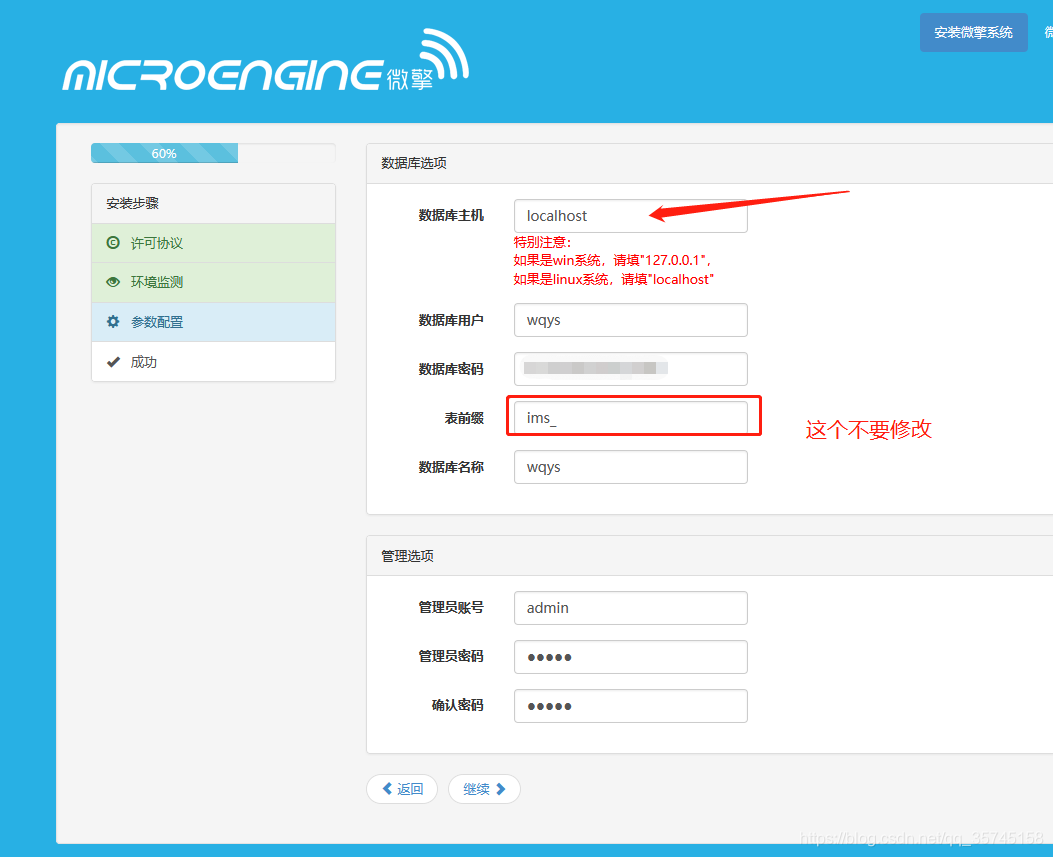Image resolution: width=1053 pixels, height=857 pixels.
Task: Click the 数据库名称 label
Action: 451,467
